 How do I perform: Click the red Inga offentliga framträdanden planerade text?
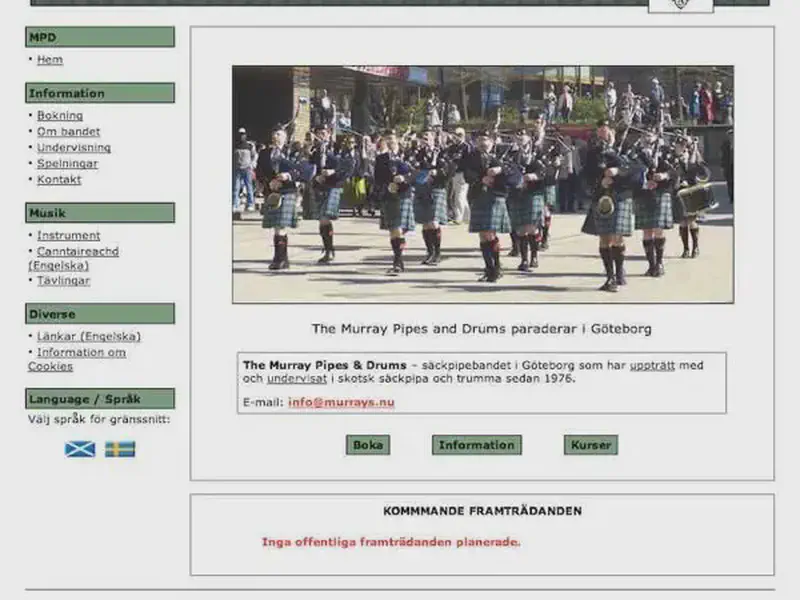tap(391, 542)
